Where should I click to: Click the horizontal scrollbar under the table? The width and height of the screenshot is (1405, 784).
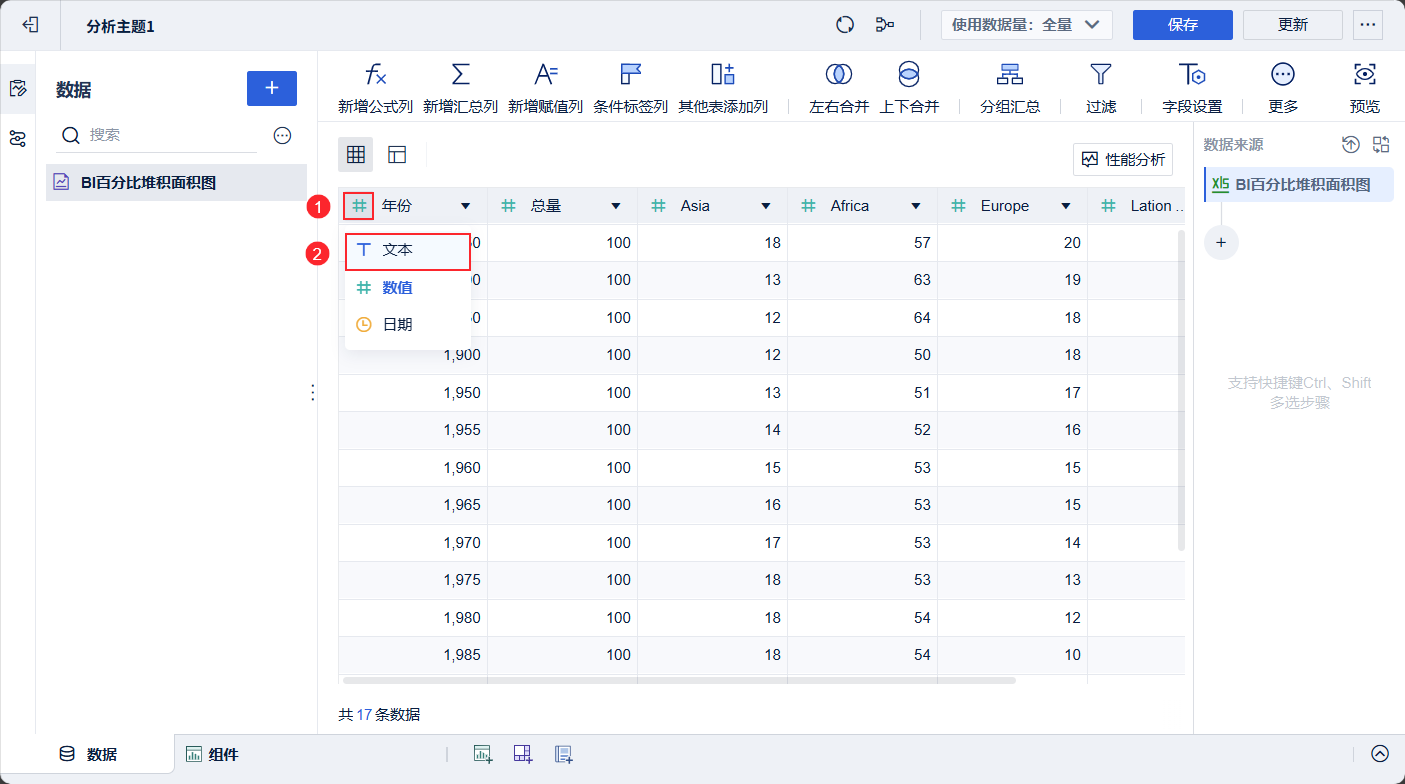pyautogui.click(x=679, y=680)
